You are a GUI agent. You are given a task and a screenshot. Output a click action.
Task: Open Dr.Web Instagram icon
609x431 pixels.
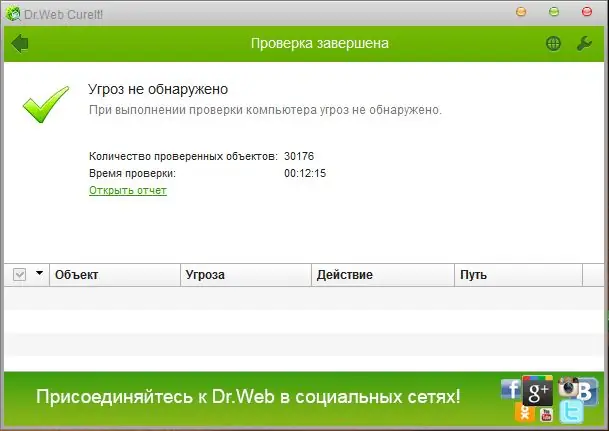pyautogui.click(x=567, y=387)
